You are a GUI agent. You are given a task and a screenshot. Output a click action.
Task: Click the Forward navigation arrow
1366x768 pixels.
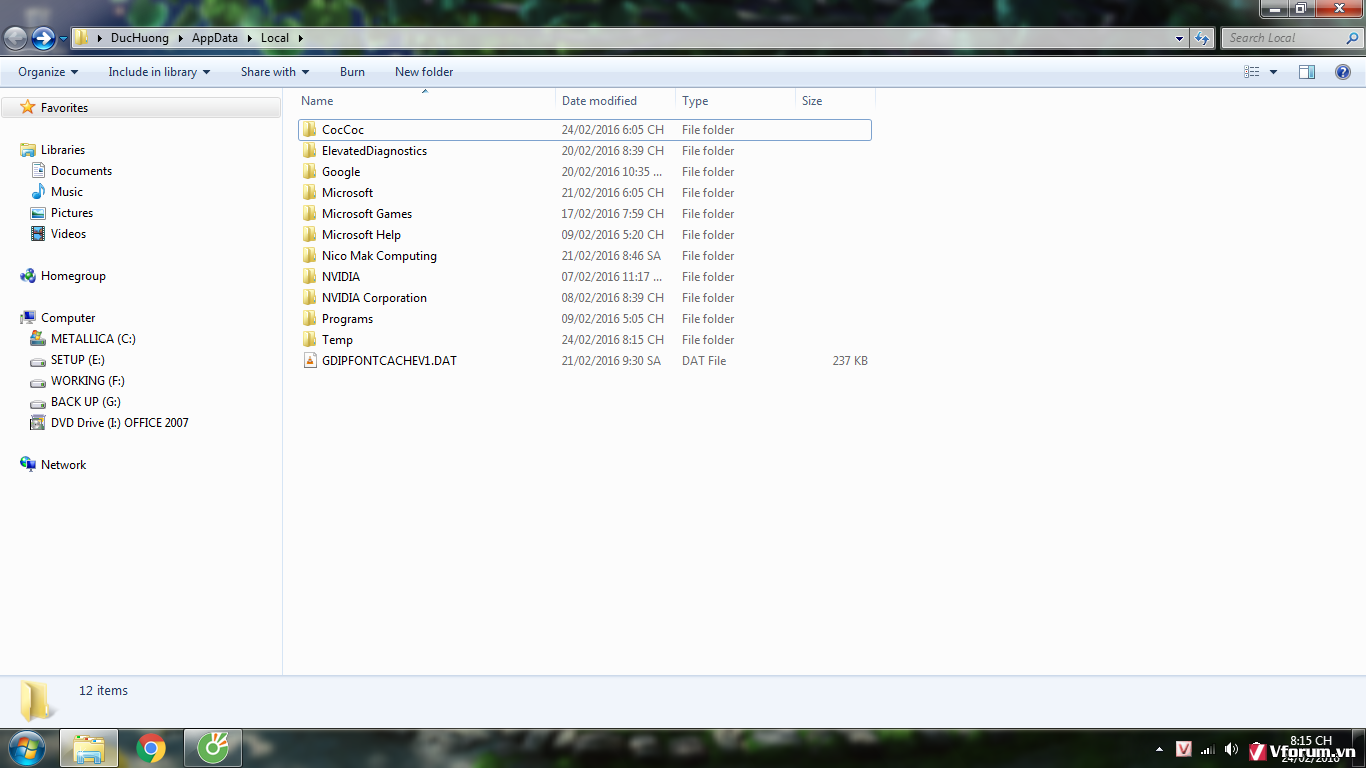point(43,39)
